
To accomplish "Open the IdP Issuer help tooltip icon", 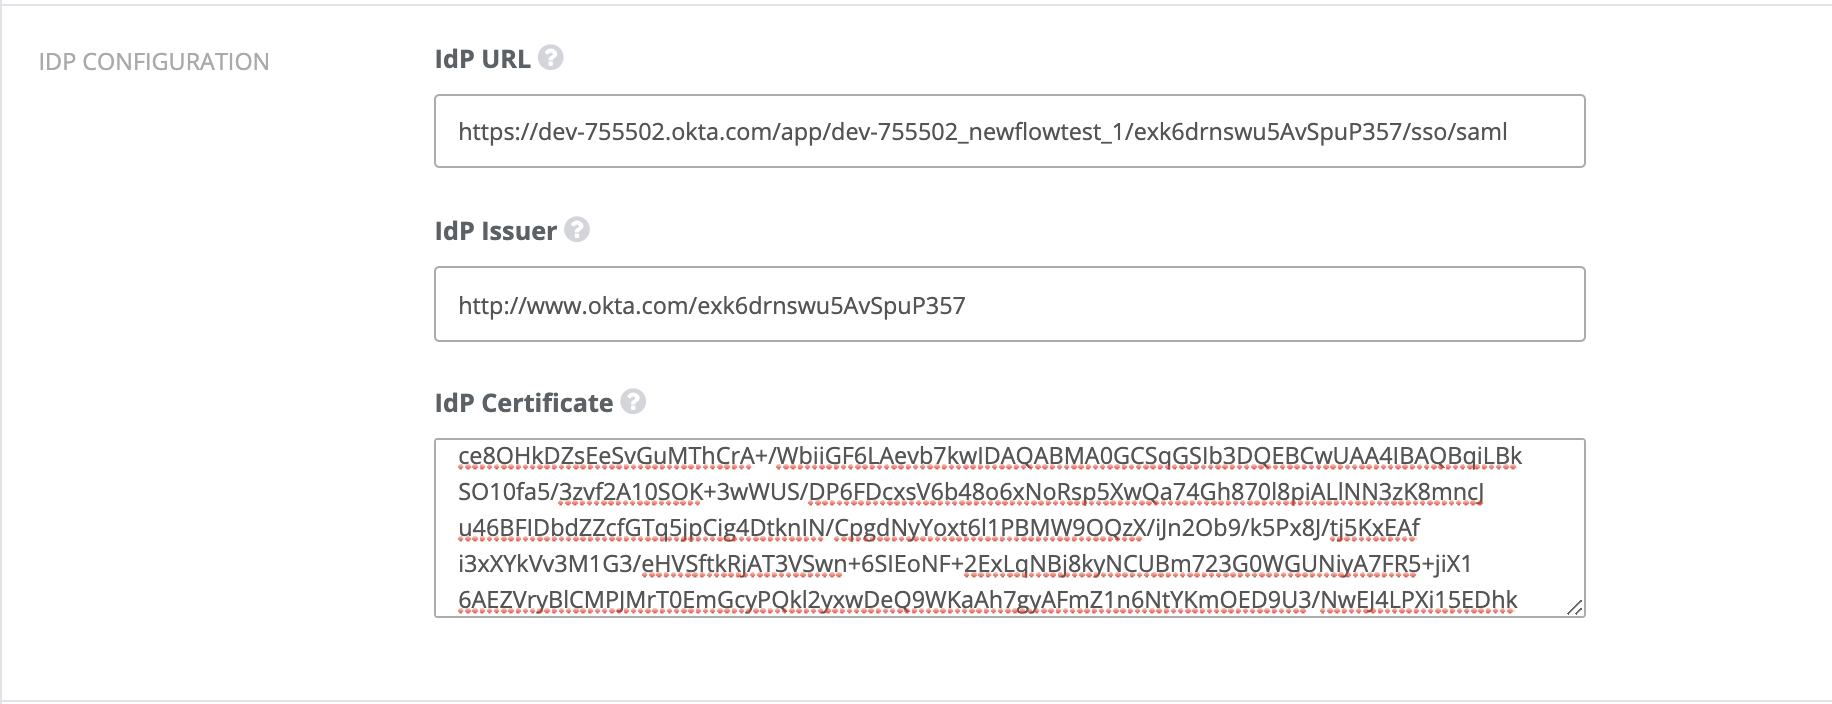I will click(x=577, y=230).
